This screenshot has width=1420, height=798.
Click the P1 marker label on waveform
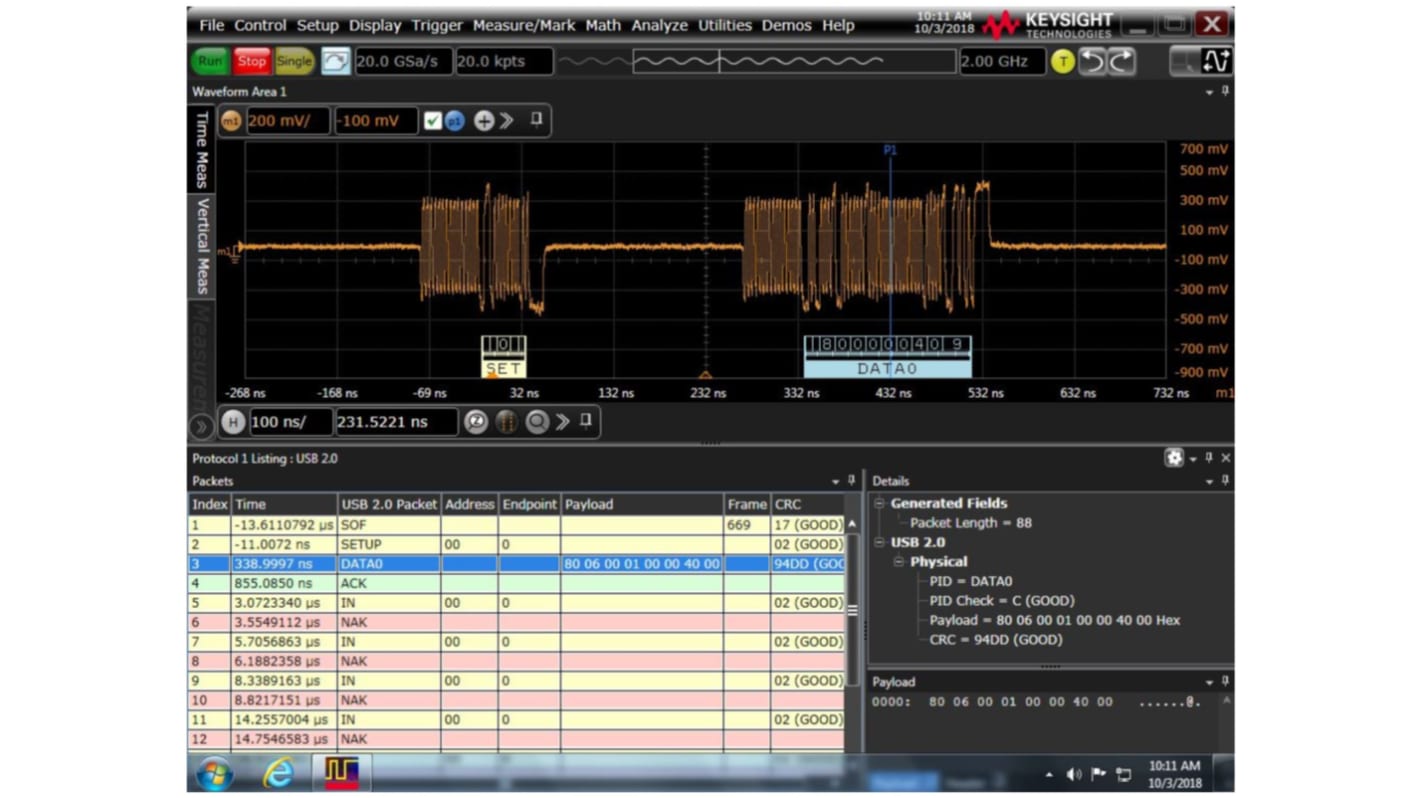pyautogui.click(x=890, y=150)
